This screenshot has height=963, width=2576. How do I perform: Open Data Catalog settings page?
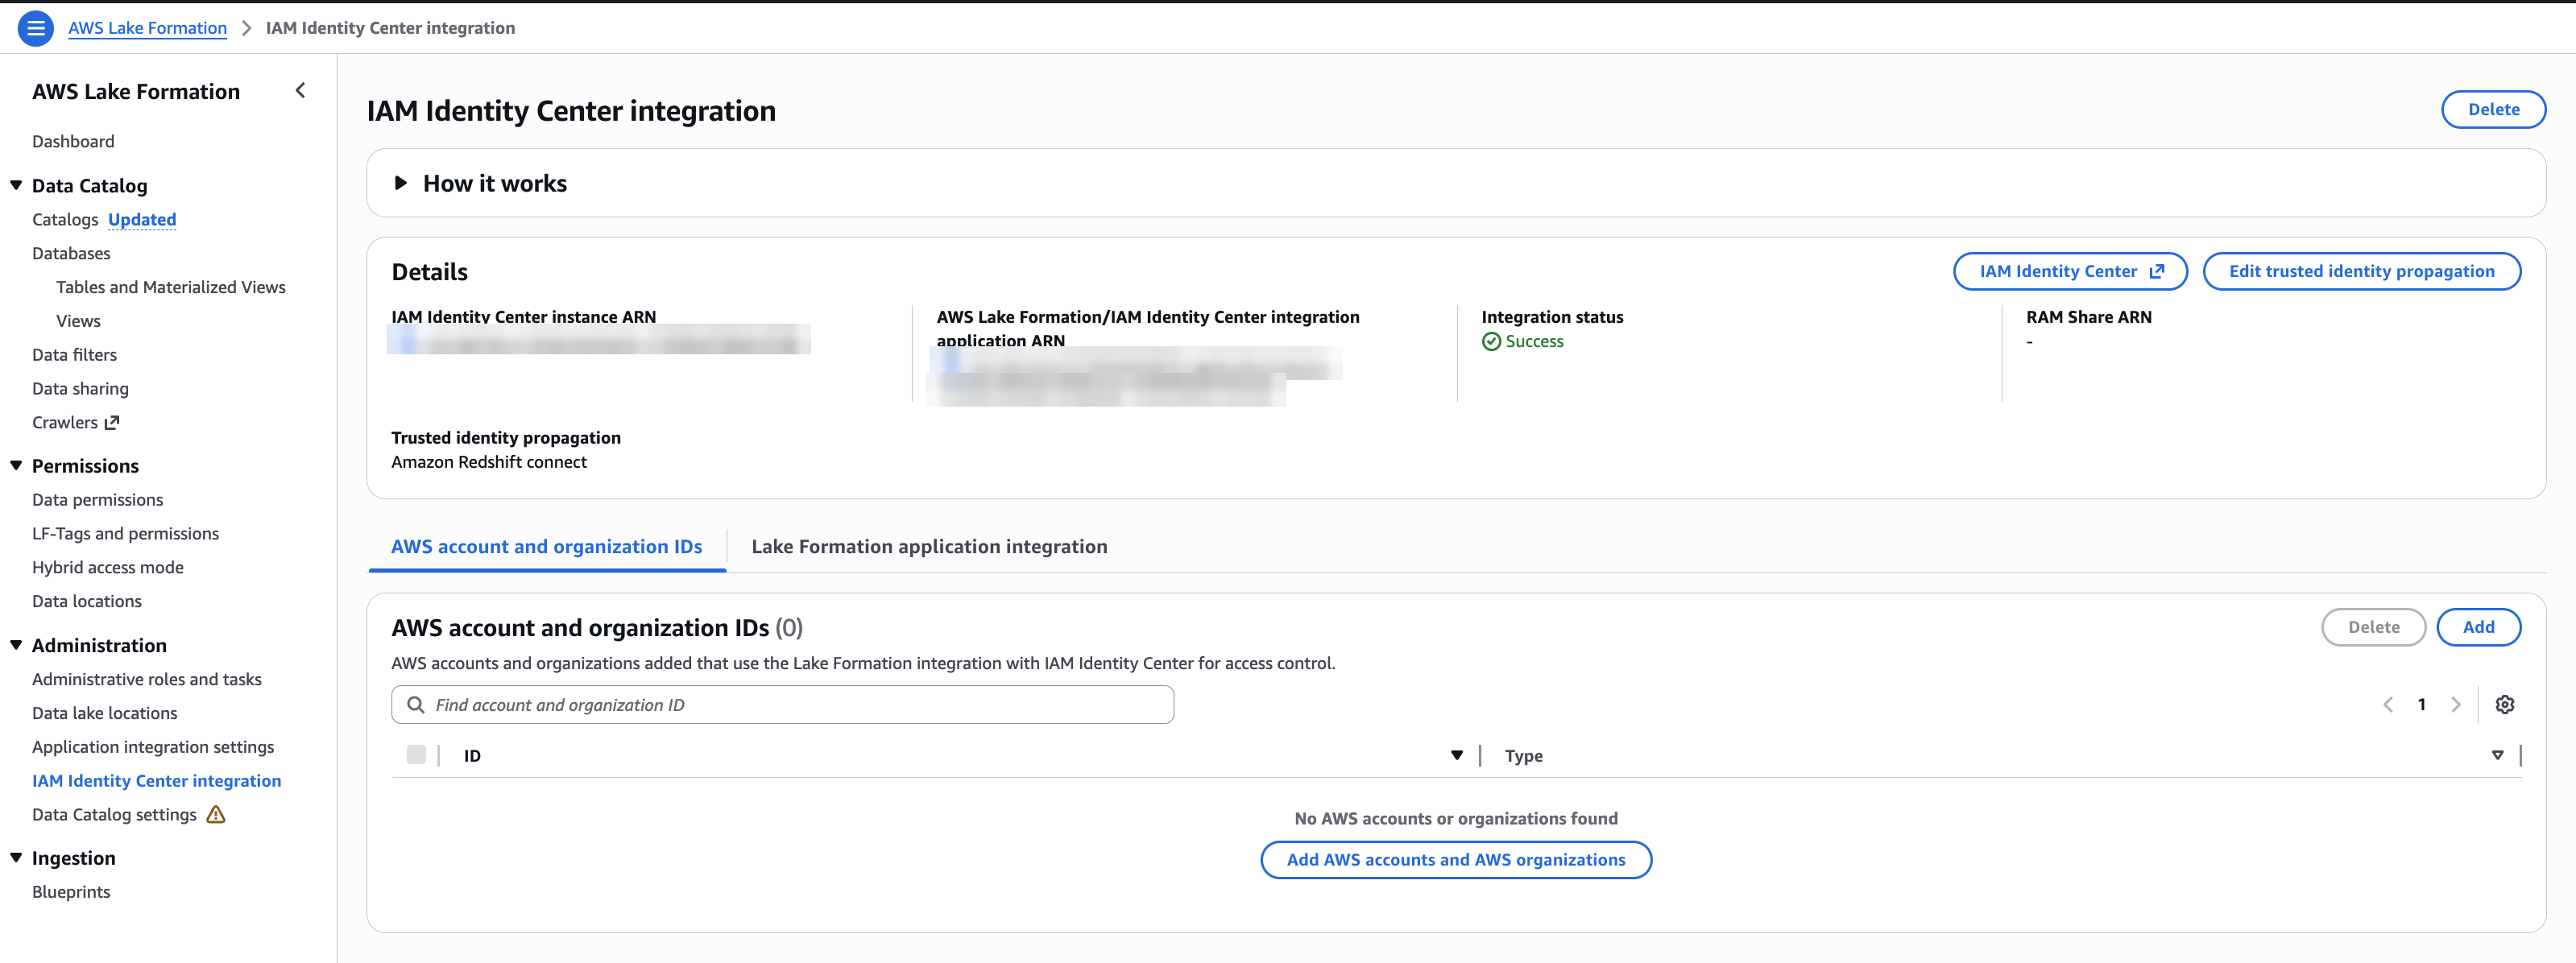pyautogui.click(x=114, y=815)
